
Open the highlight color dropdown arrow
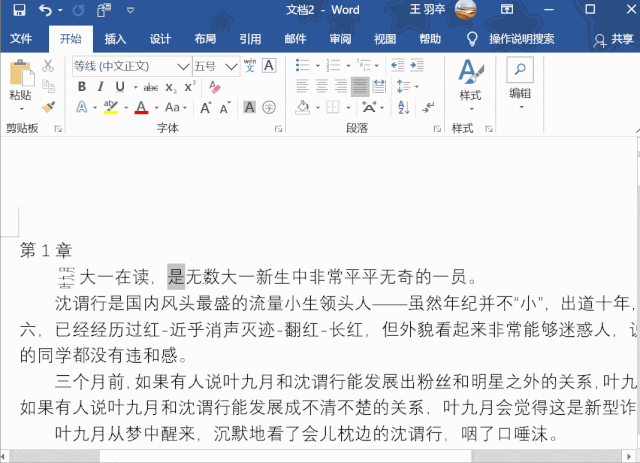pyautogui.click(x=126, y=108)
